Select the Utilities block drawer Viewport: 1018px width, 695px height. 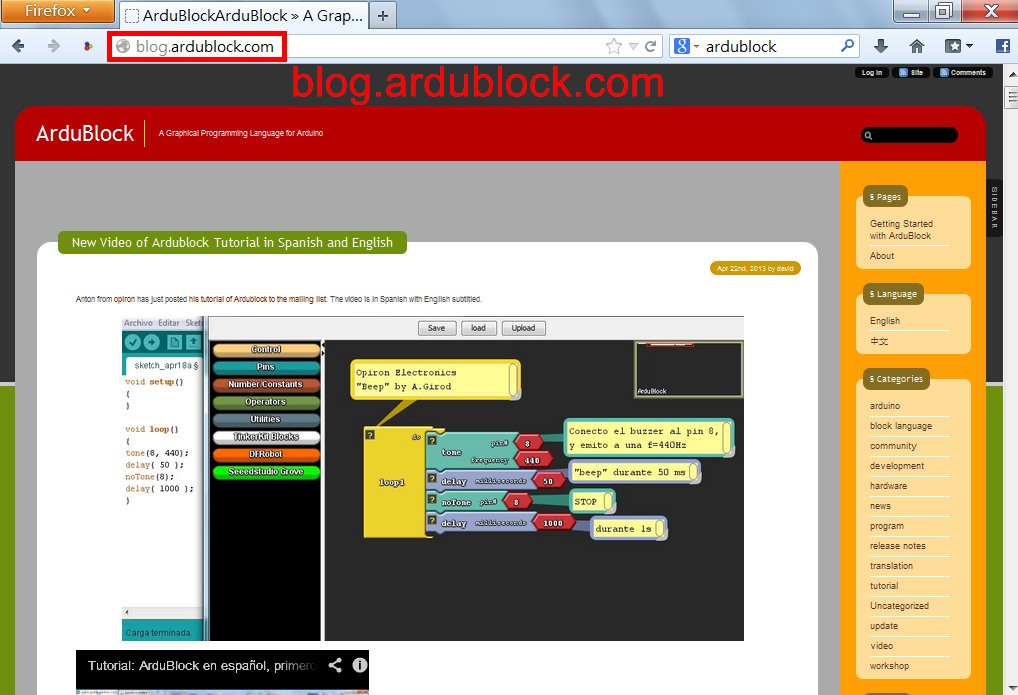[x=266, y=420]
